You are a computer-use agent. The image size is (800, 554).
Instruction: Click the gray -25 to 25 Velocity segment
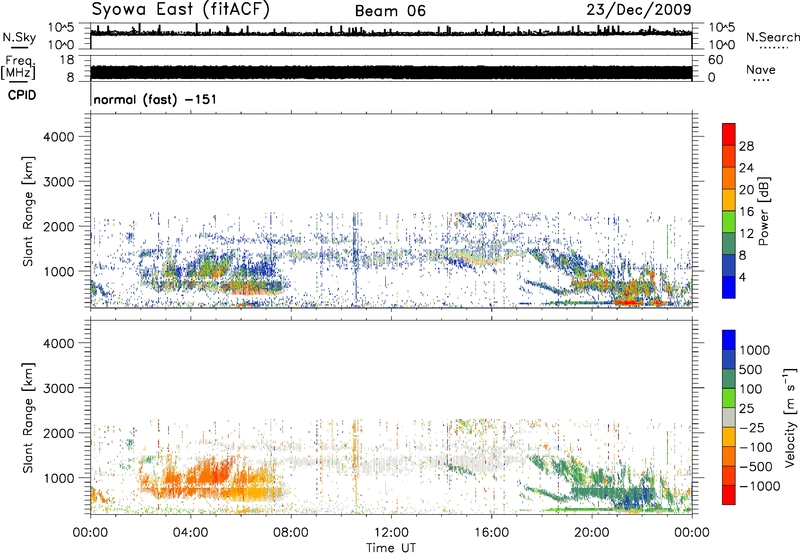pyautogui.click(x=729, y=417)
